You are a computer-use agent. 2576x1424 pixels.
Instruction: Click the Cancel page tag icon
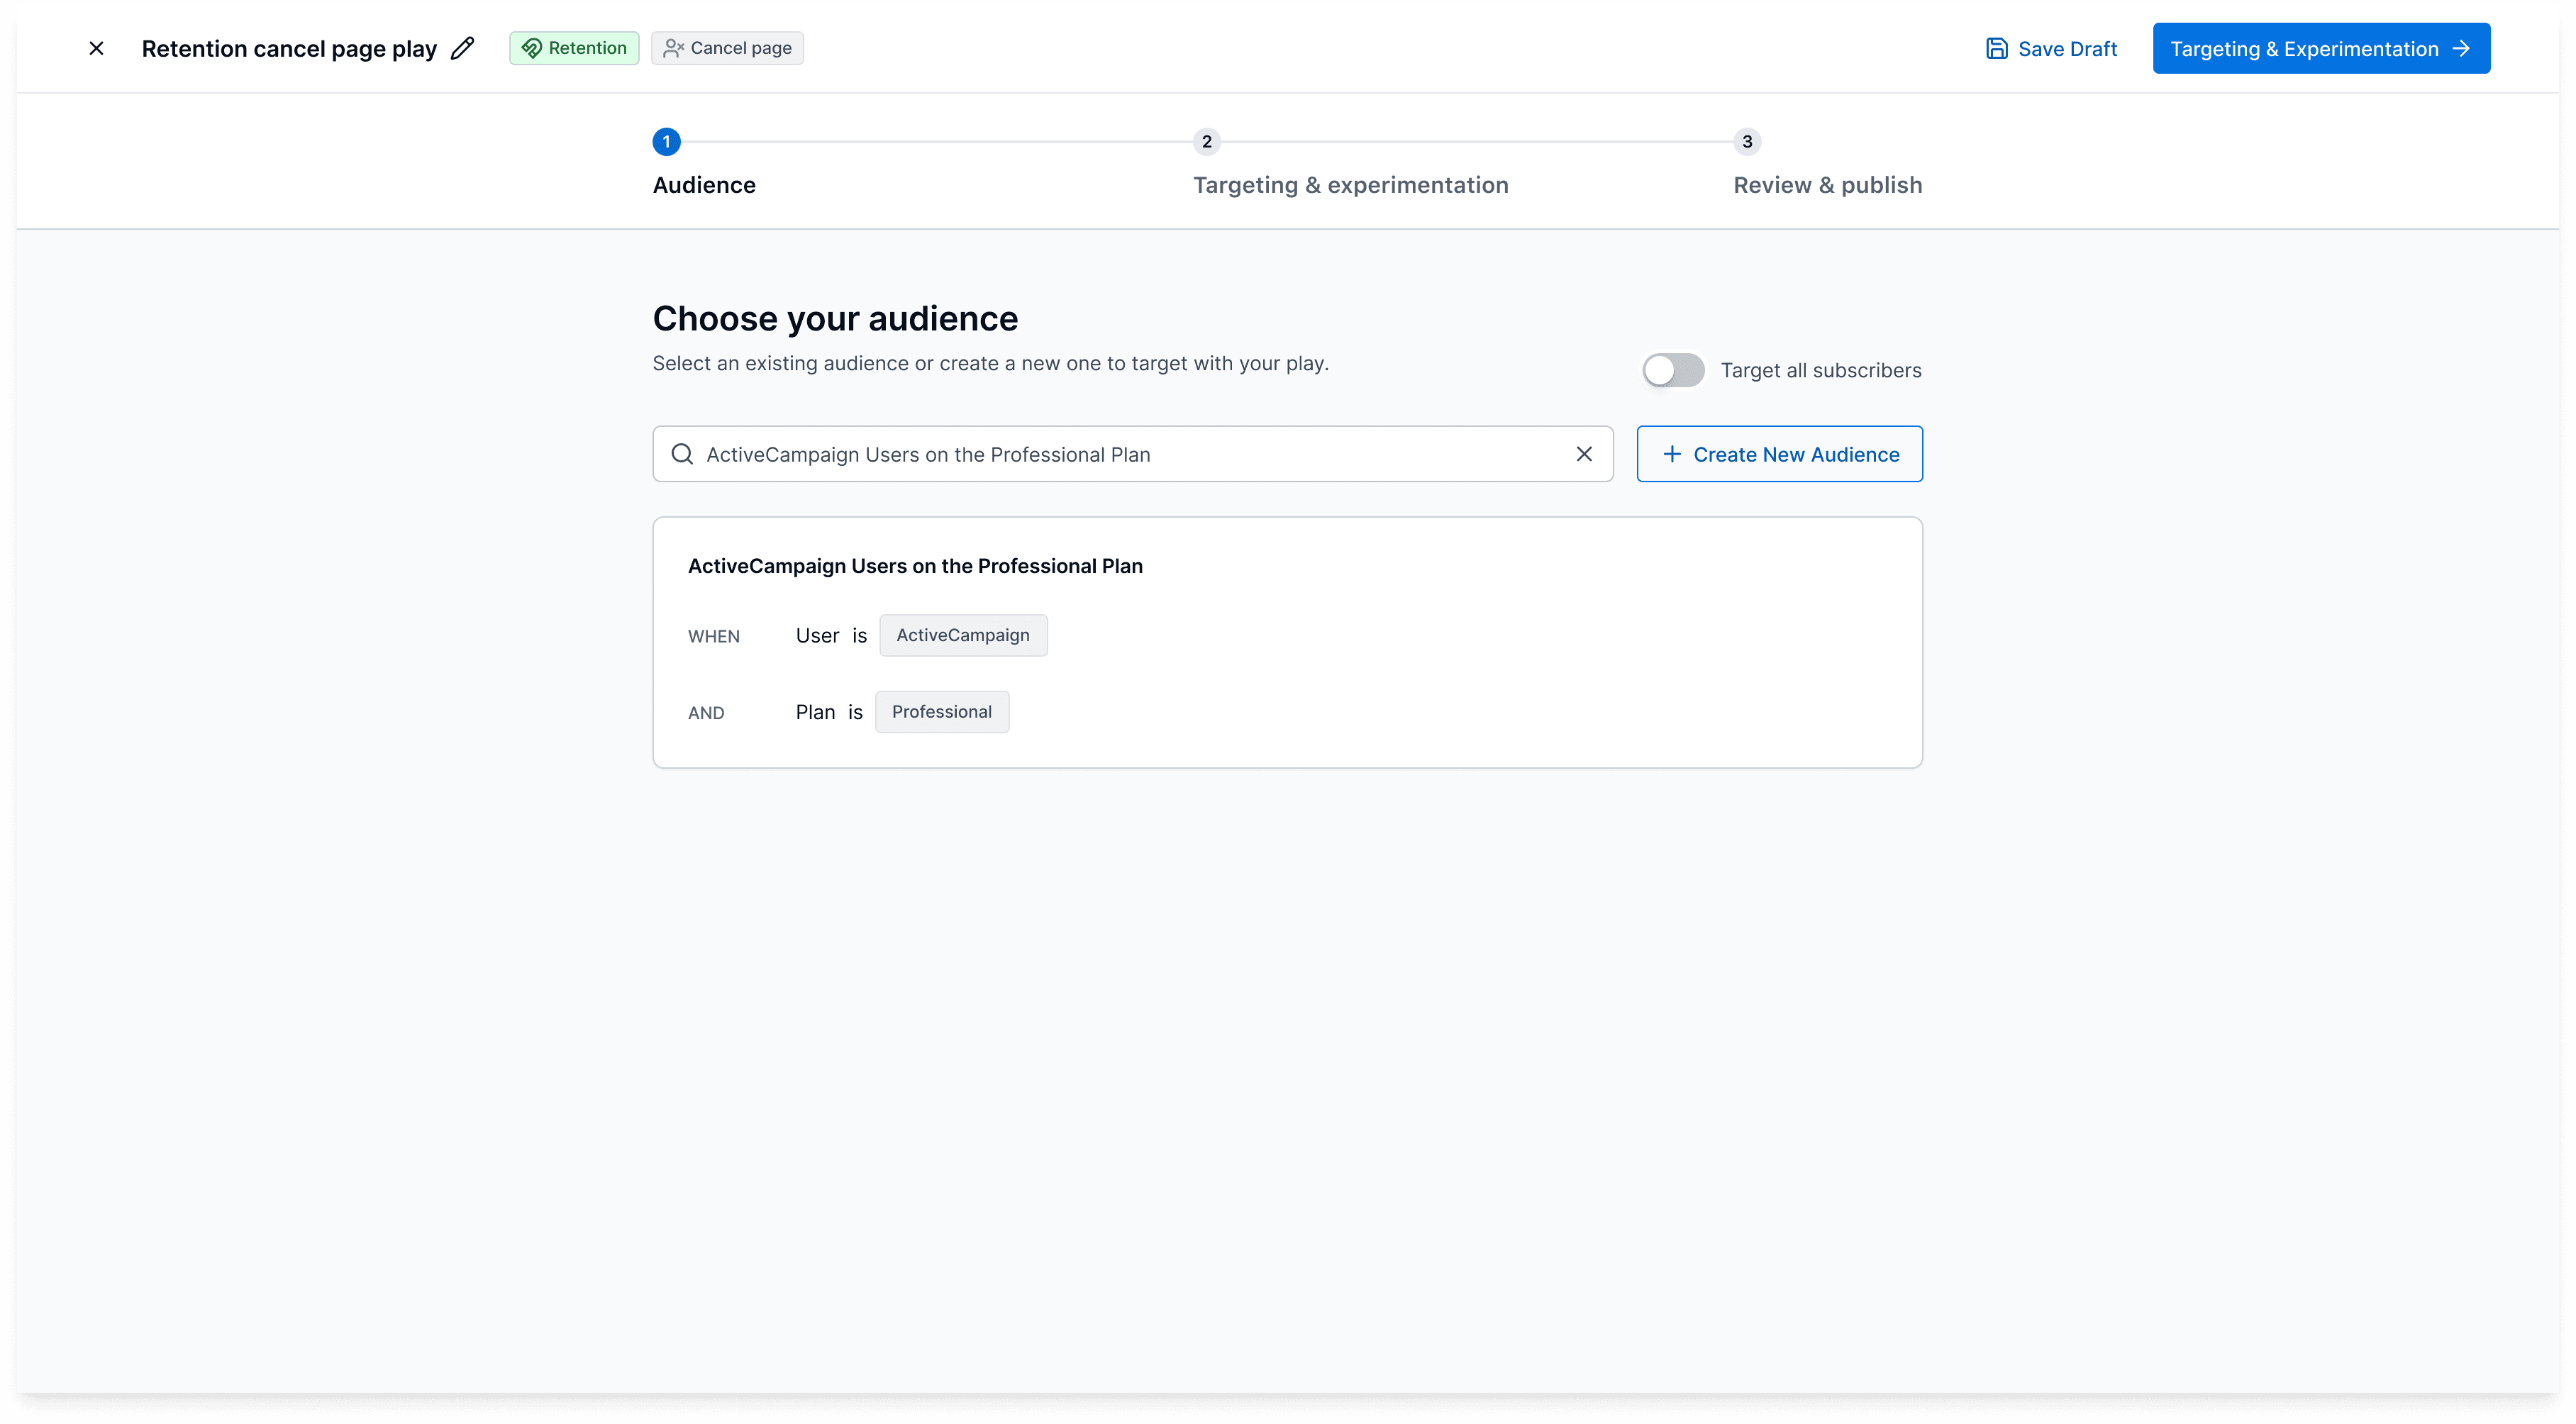pyautogui.click(x=673, y=48)
